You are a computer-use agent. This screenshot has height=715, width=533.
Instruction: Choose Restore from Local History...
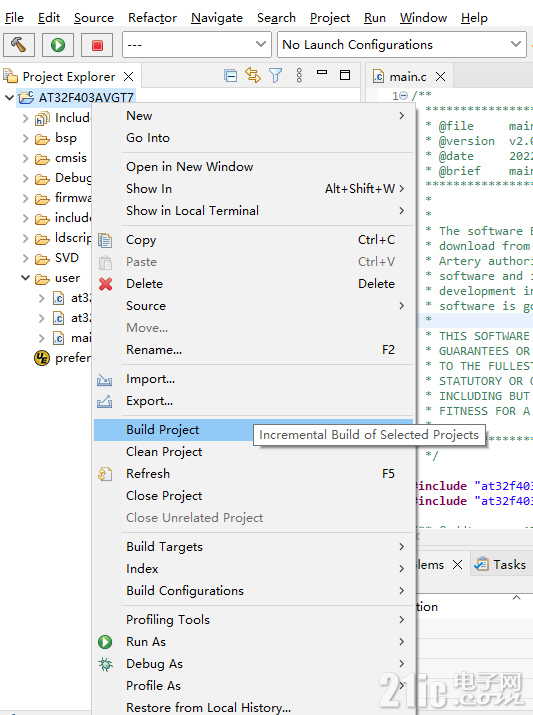pos(253,707)
